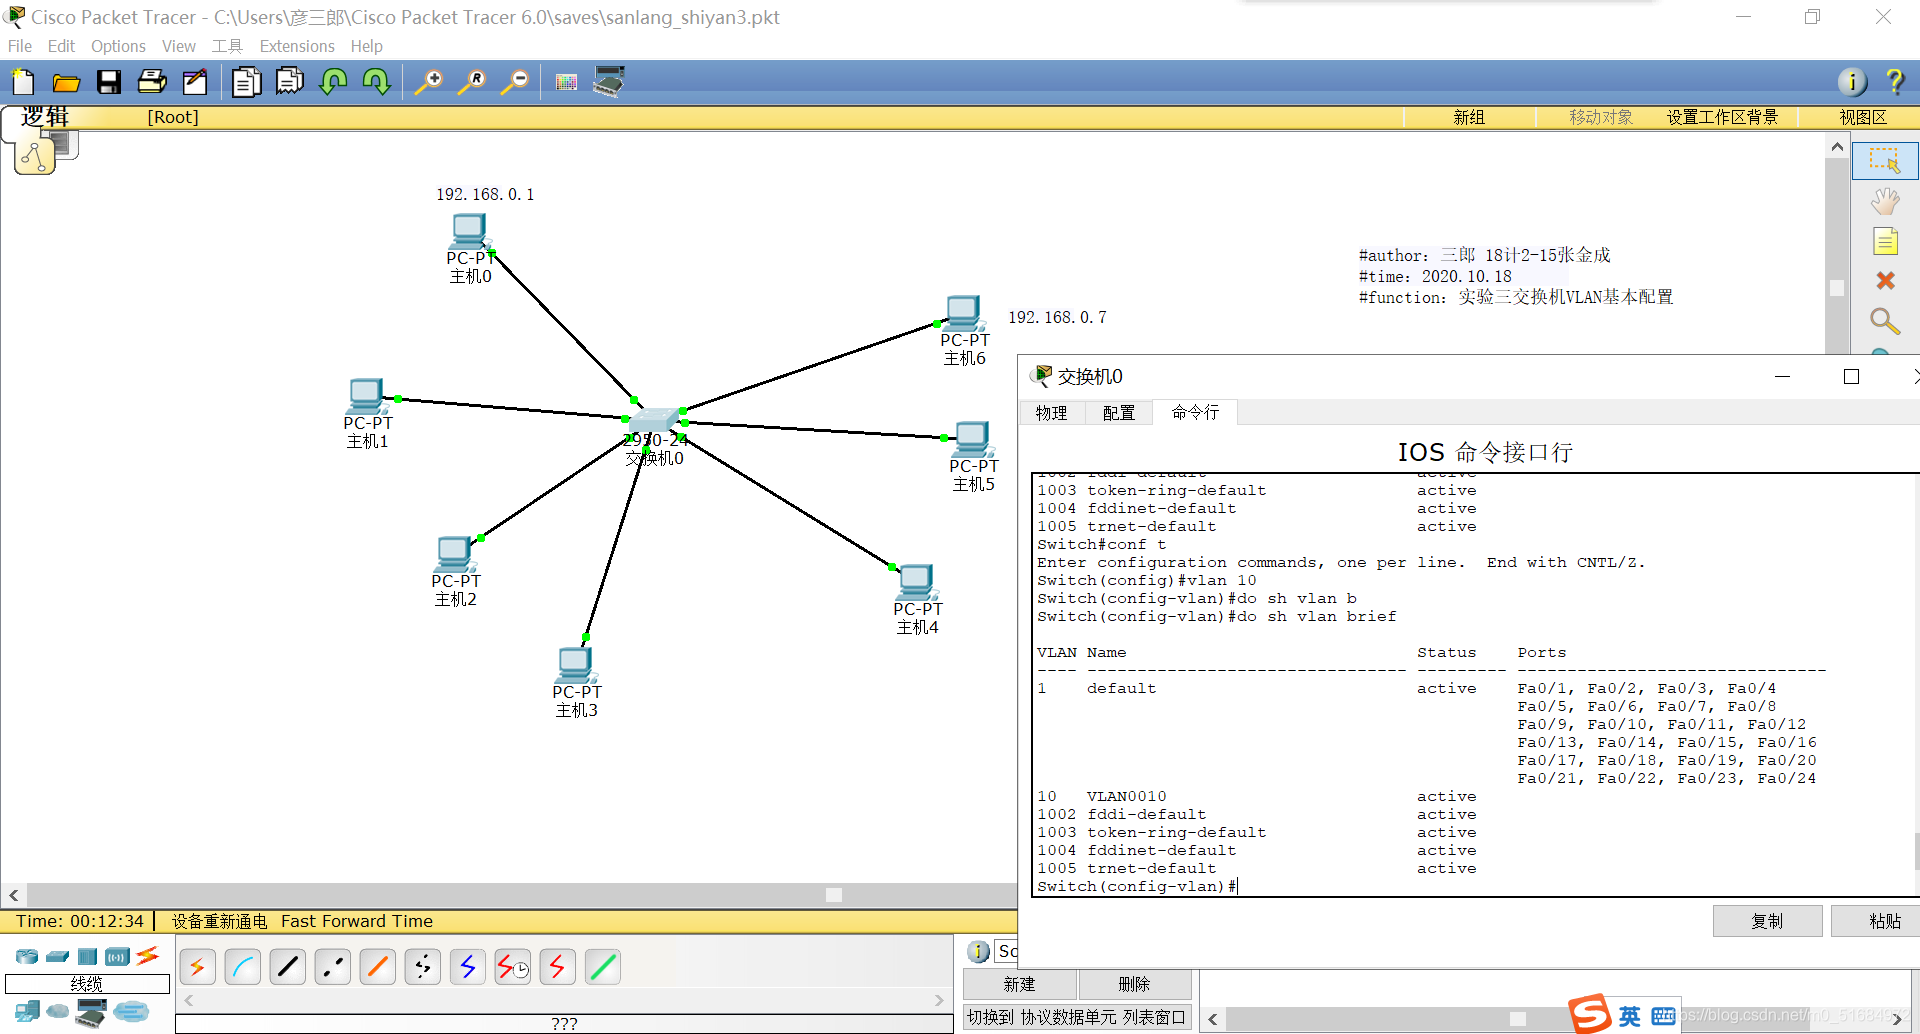Screen dimensions: 1920x1034
Task: Click 新建 scenario button
Action: tap(1020, 984)
